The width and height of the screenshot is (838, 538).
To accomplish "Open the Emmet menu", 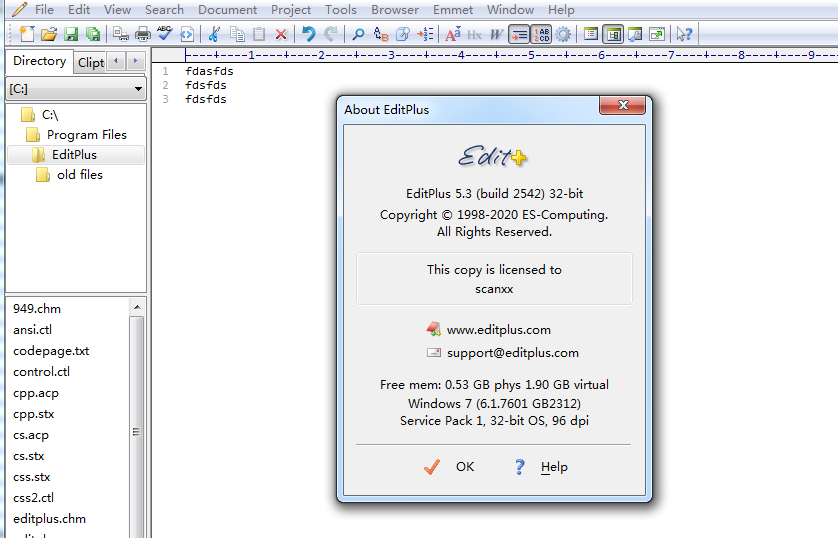I will 453,10.
